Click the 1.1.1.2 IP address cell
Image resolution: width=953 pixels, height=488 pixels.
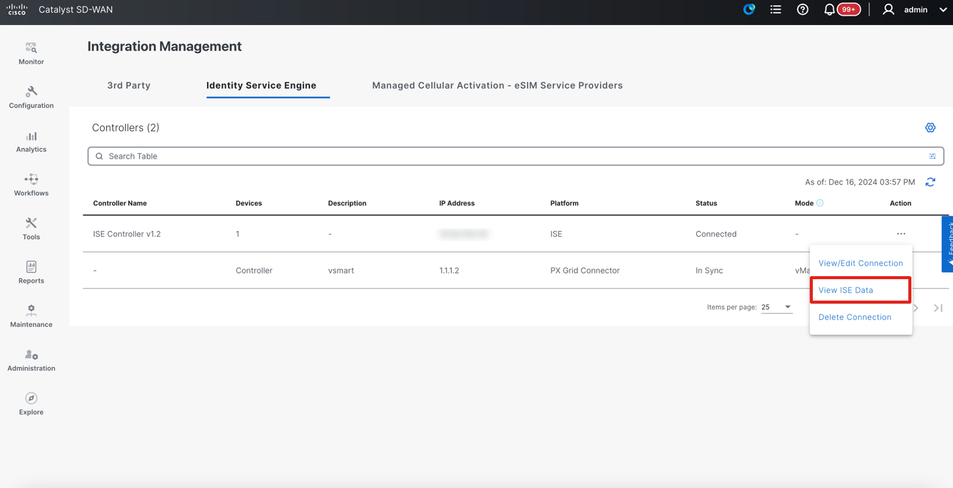tap(449, 270)
